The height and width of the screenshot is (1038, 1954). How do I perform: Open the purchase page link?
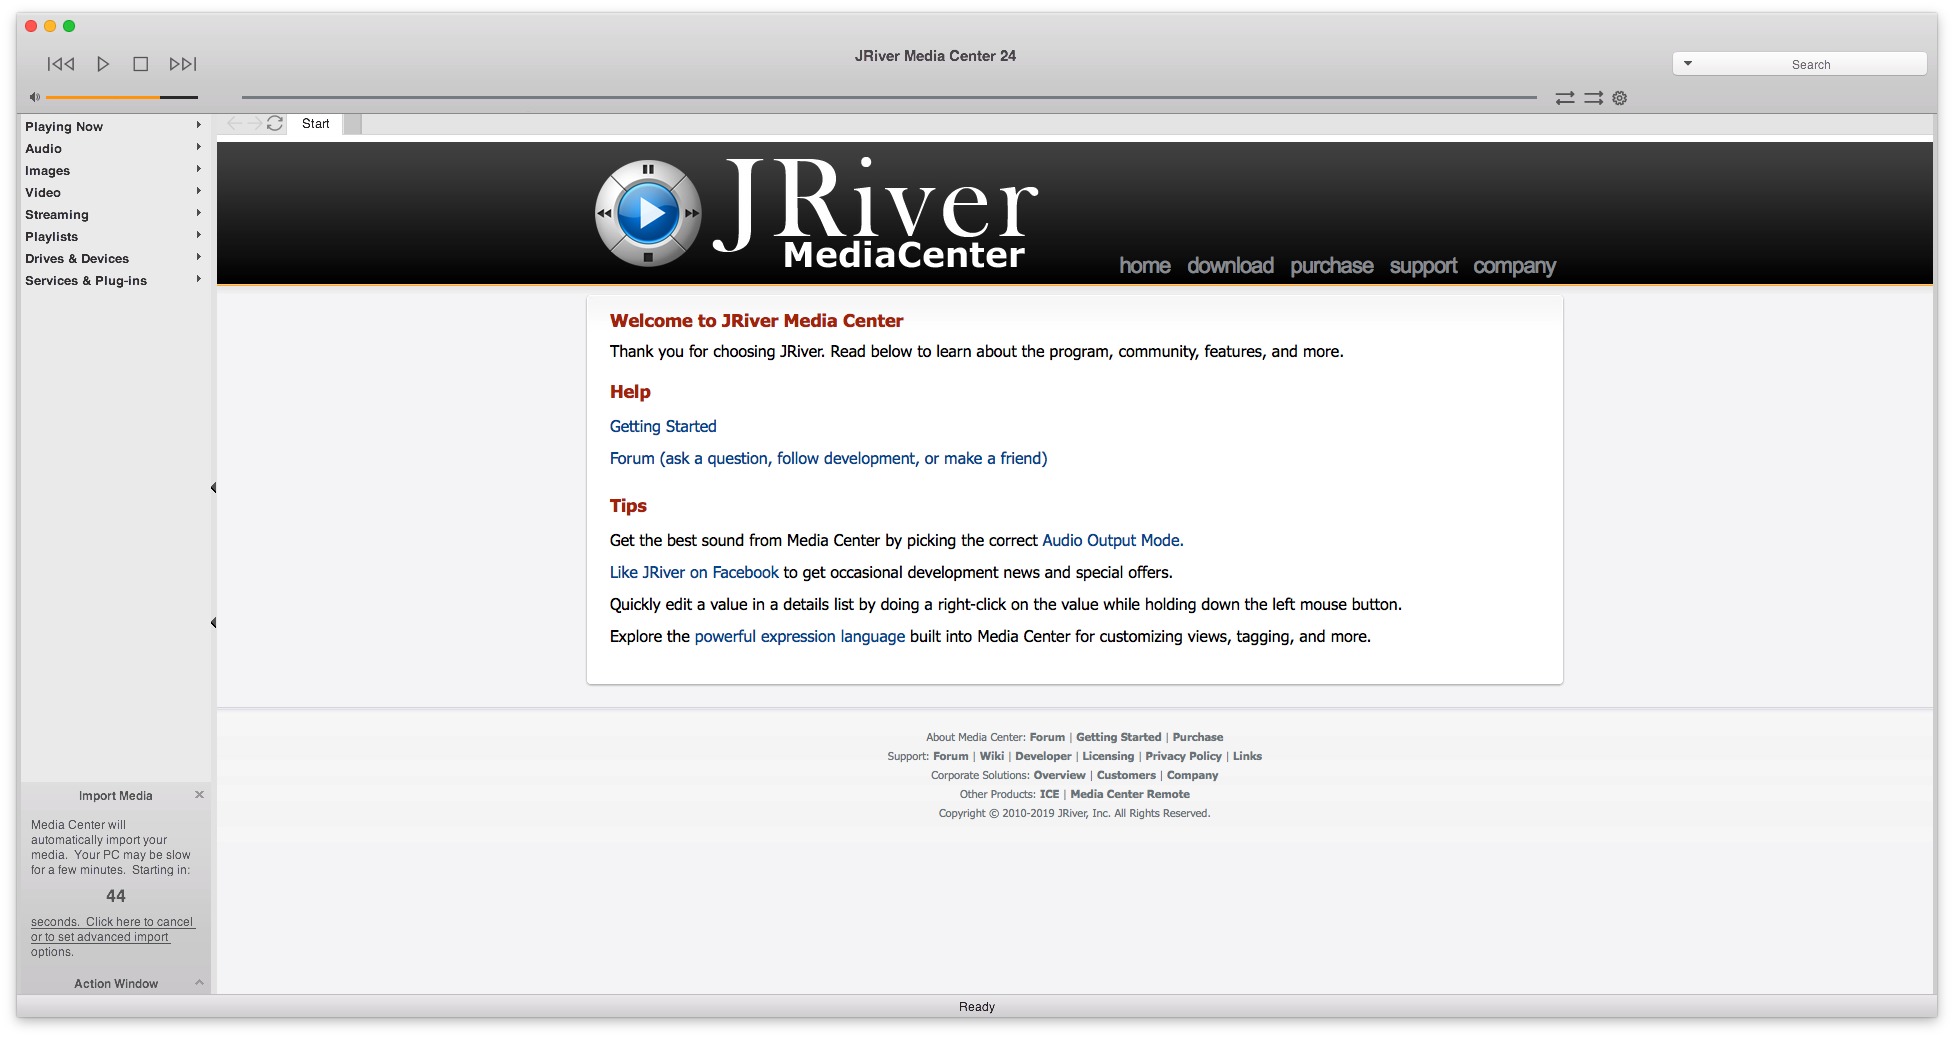[x=1332, y=266]
